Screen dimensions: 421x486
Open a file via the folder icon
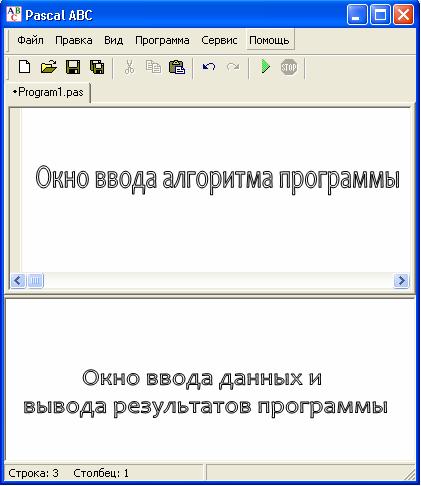tap(49, 67)
